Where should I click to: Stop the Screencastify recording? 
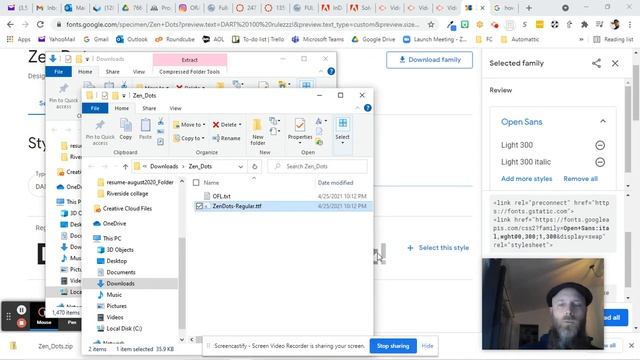(22, 323)
